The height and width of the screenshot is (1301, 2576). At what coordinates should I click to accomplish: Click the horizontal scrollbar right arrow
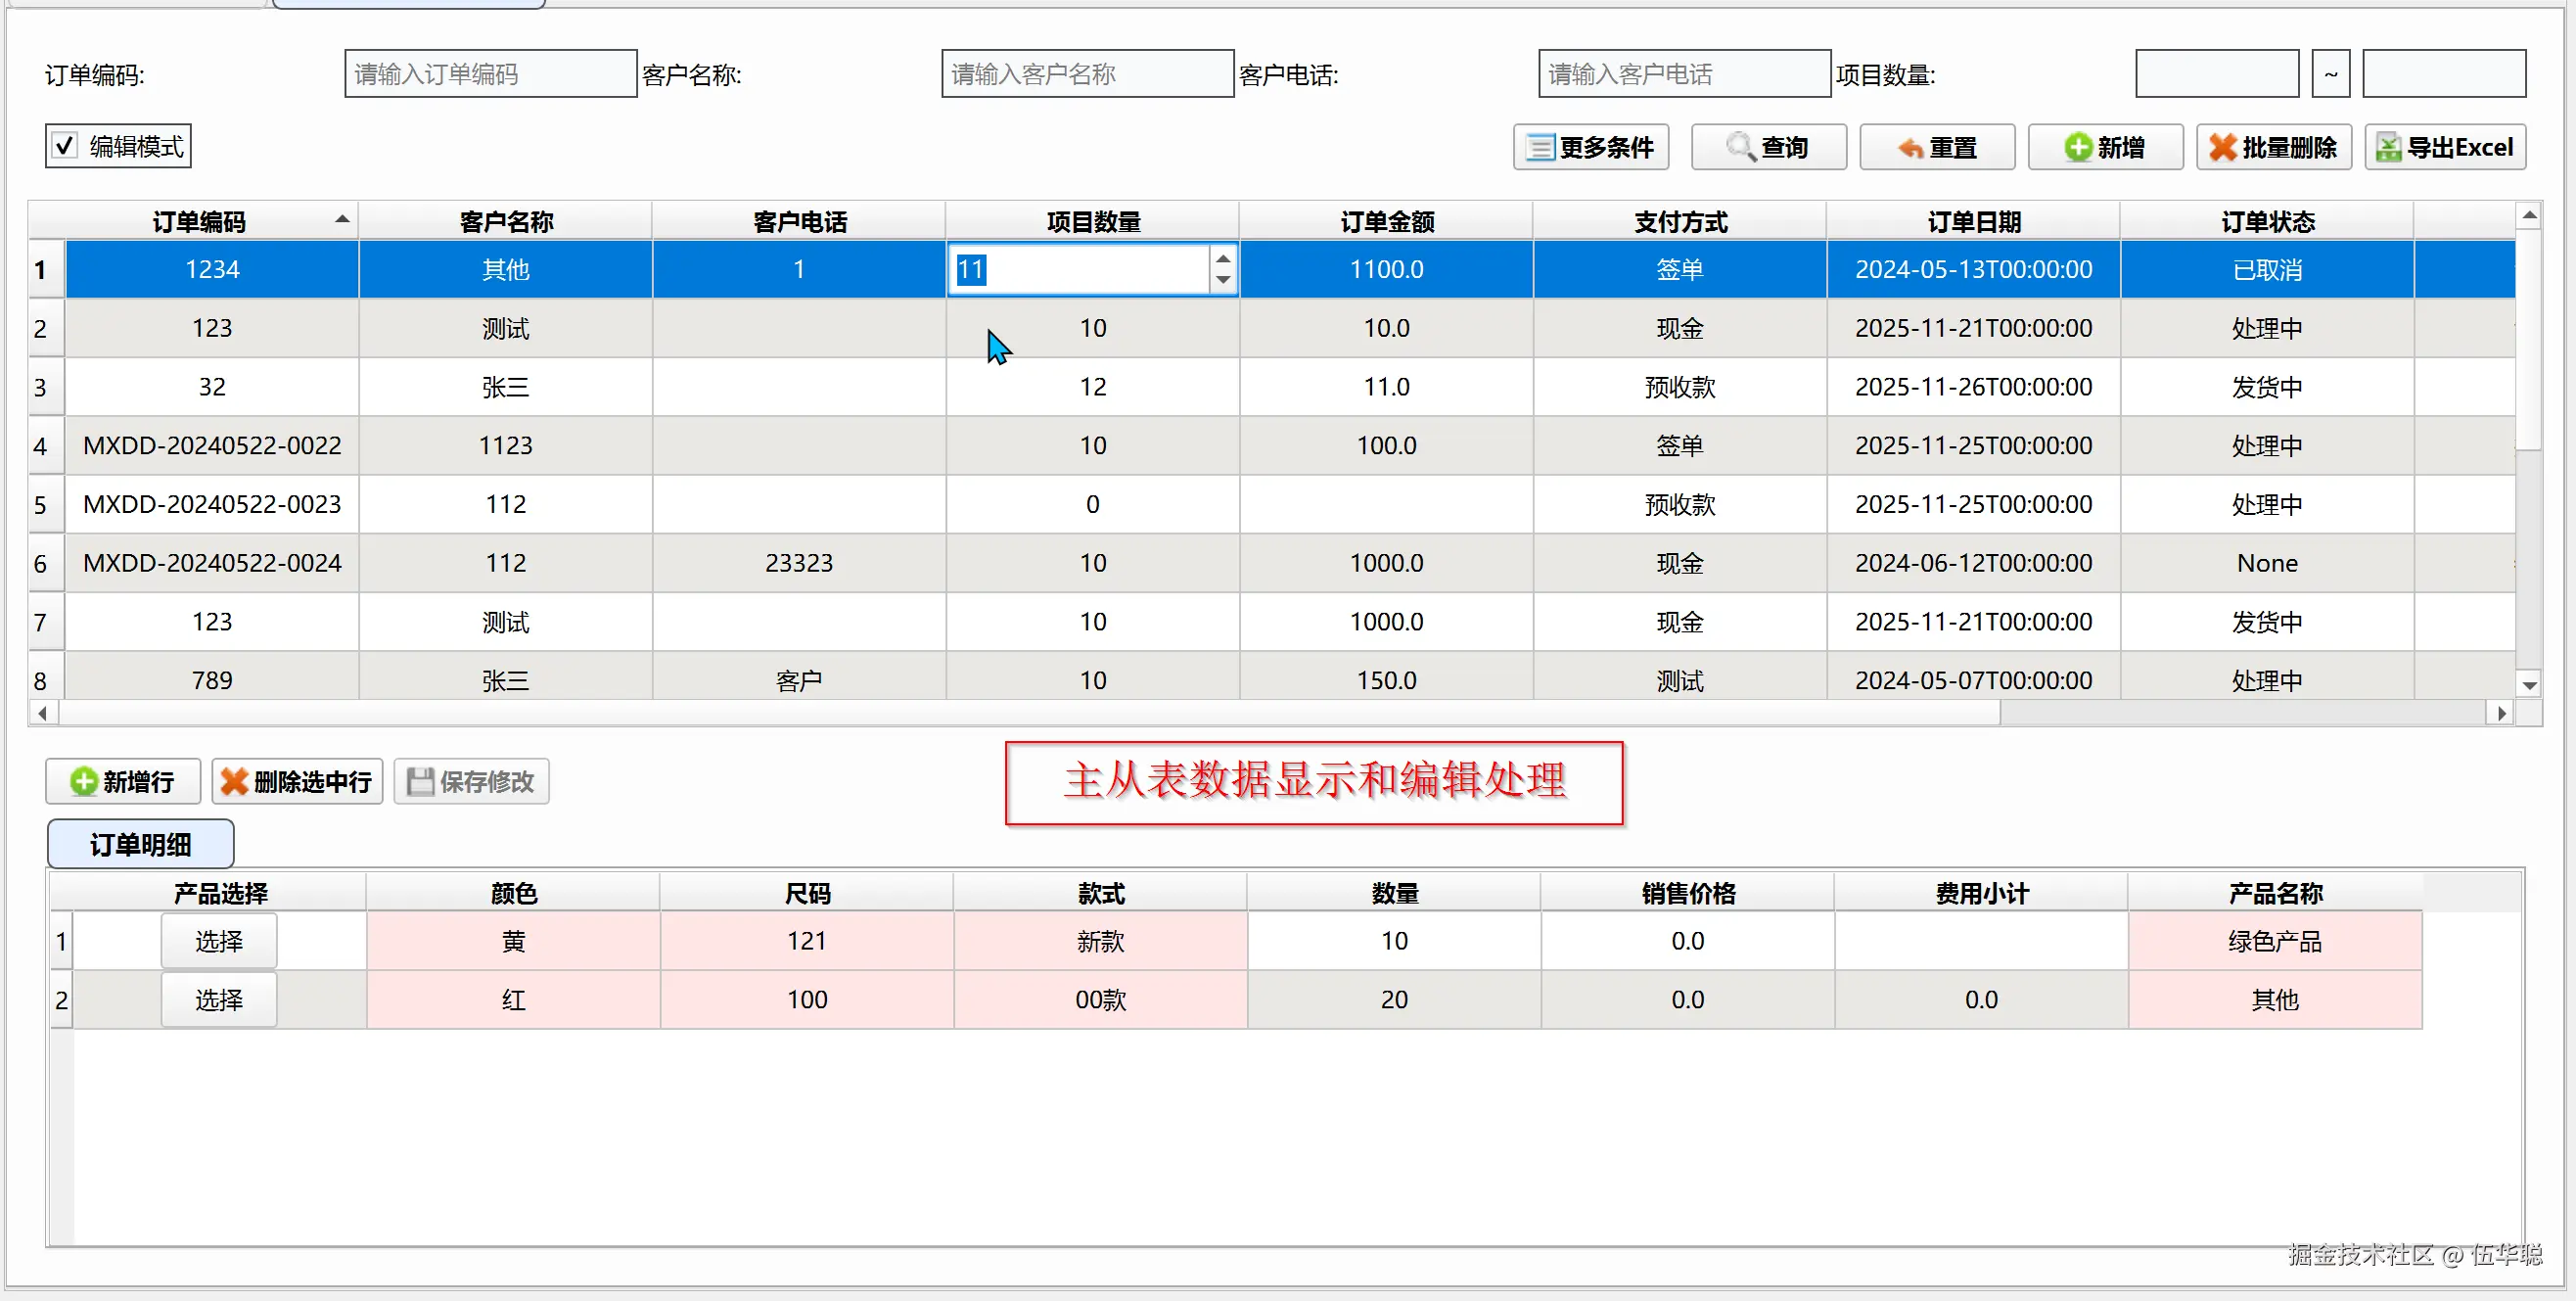(x=2501, y=713)
